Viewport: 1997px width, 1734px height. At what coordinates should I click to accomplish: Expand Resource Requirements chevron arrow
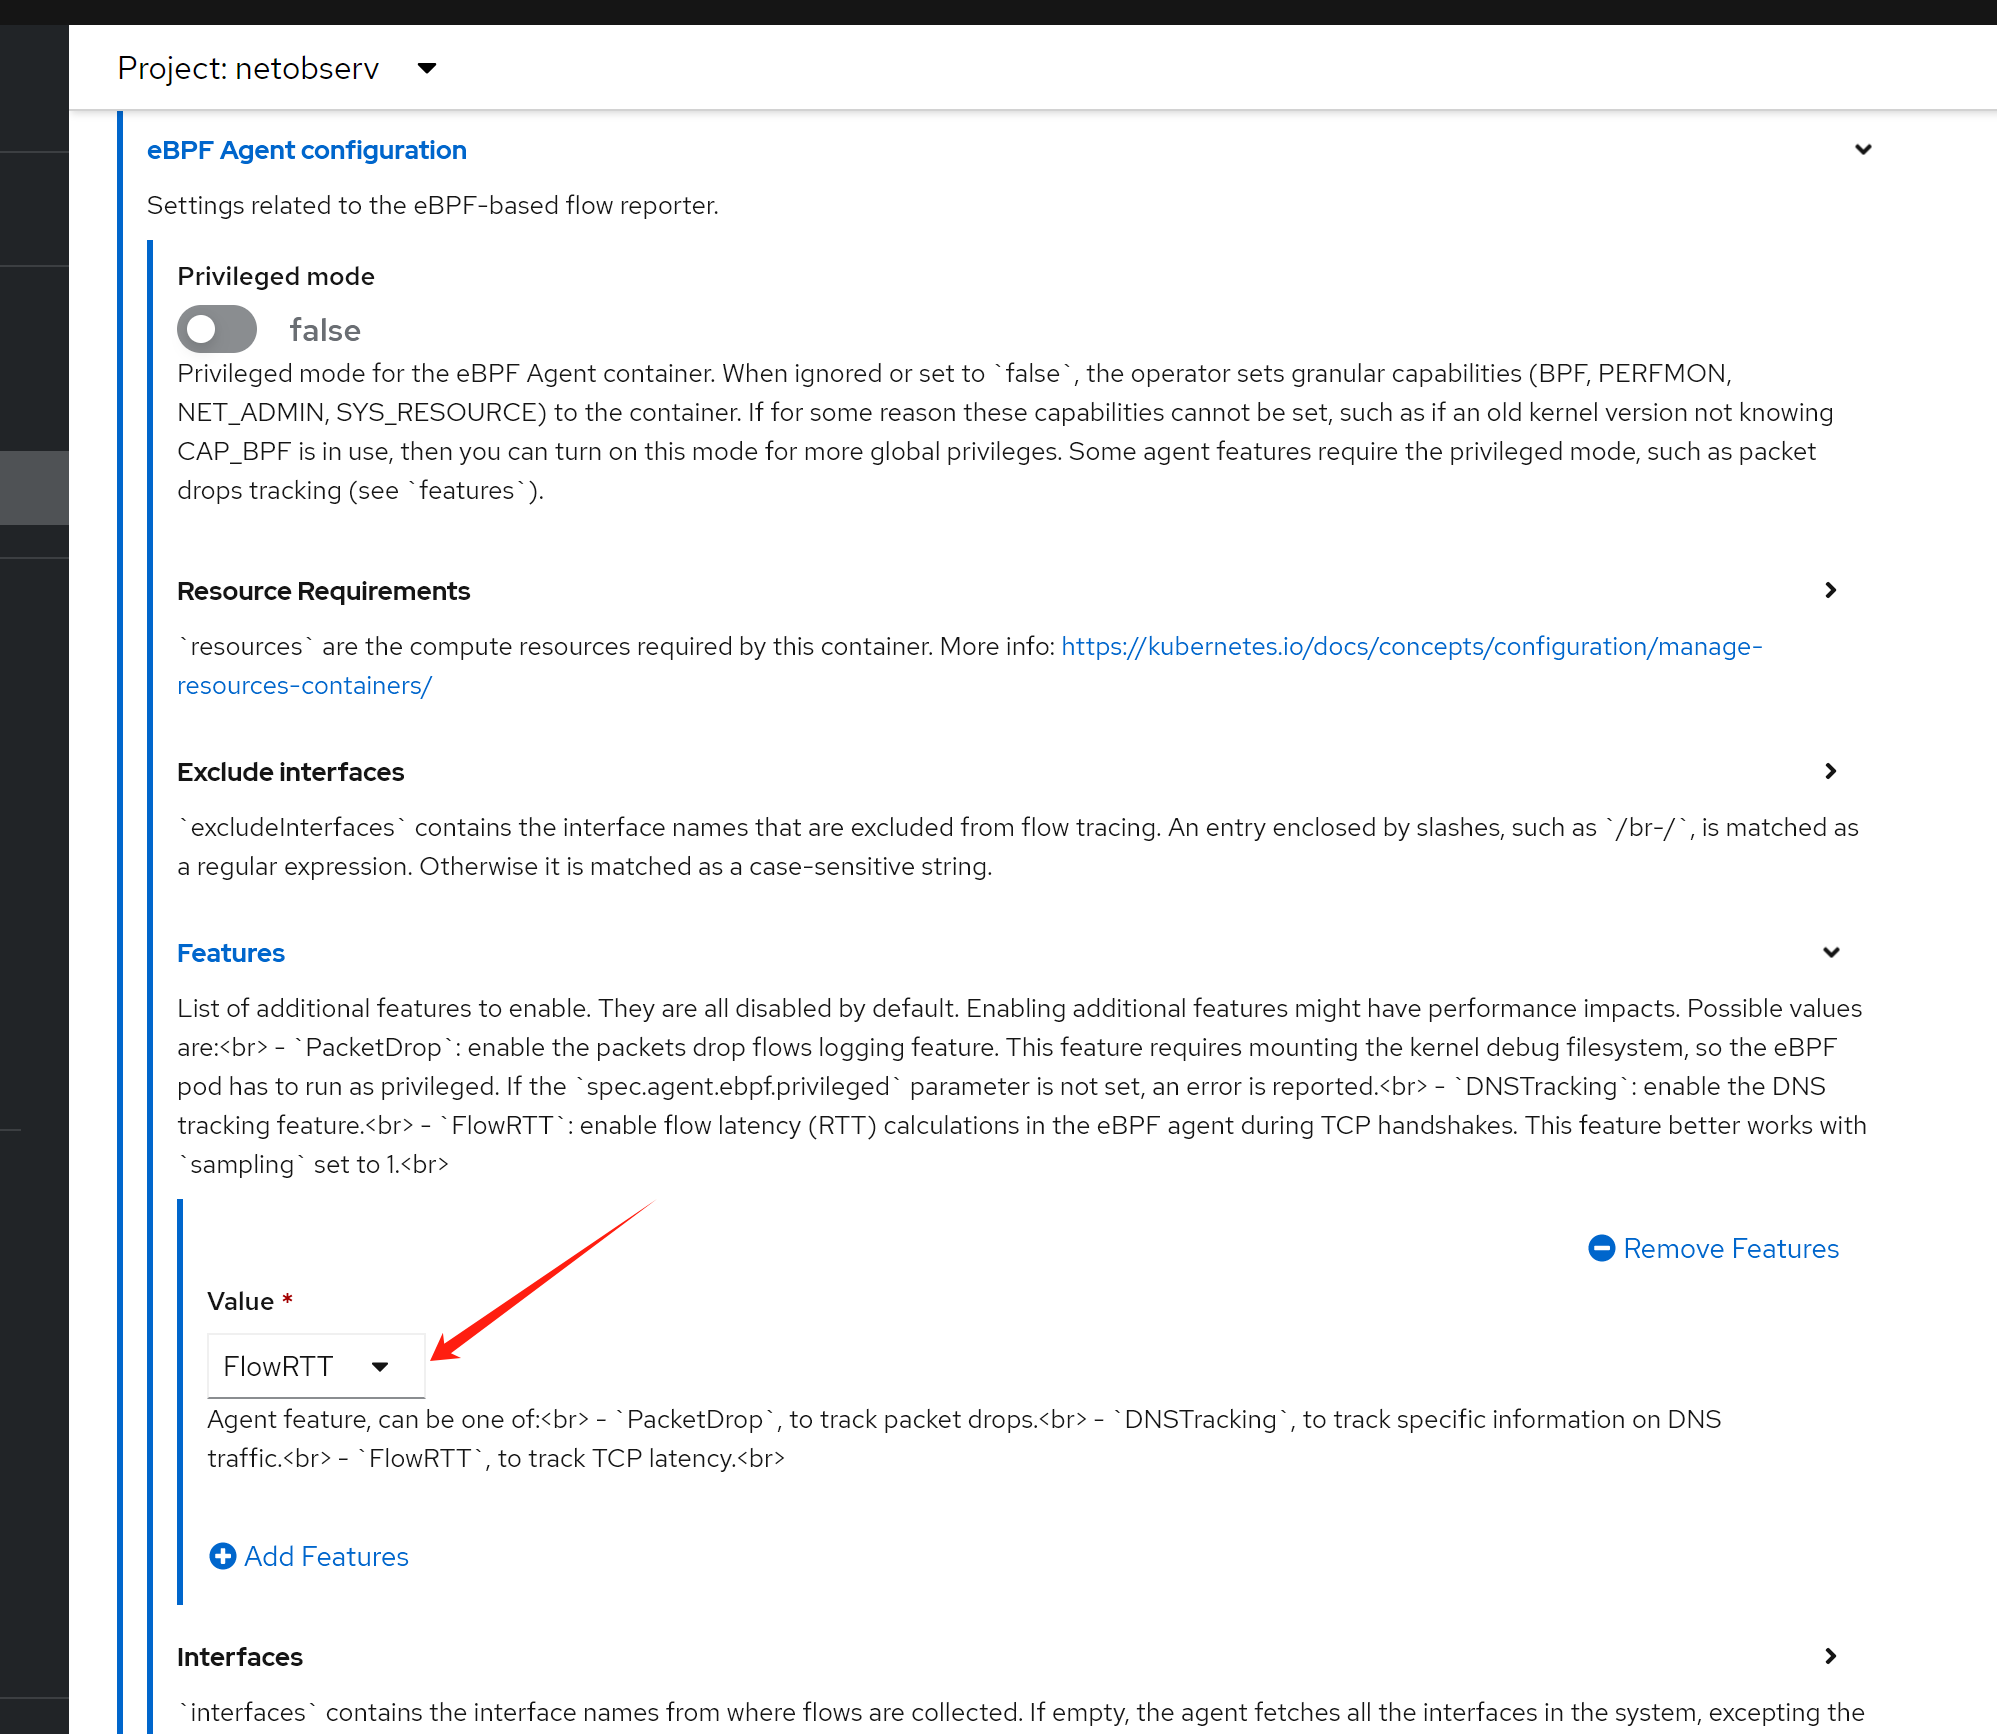[1830, 590]
